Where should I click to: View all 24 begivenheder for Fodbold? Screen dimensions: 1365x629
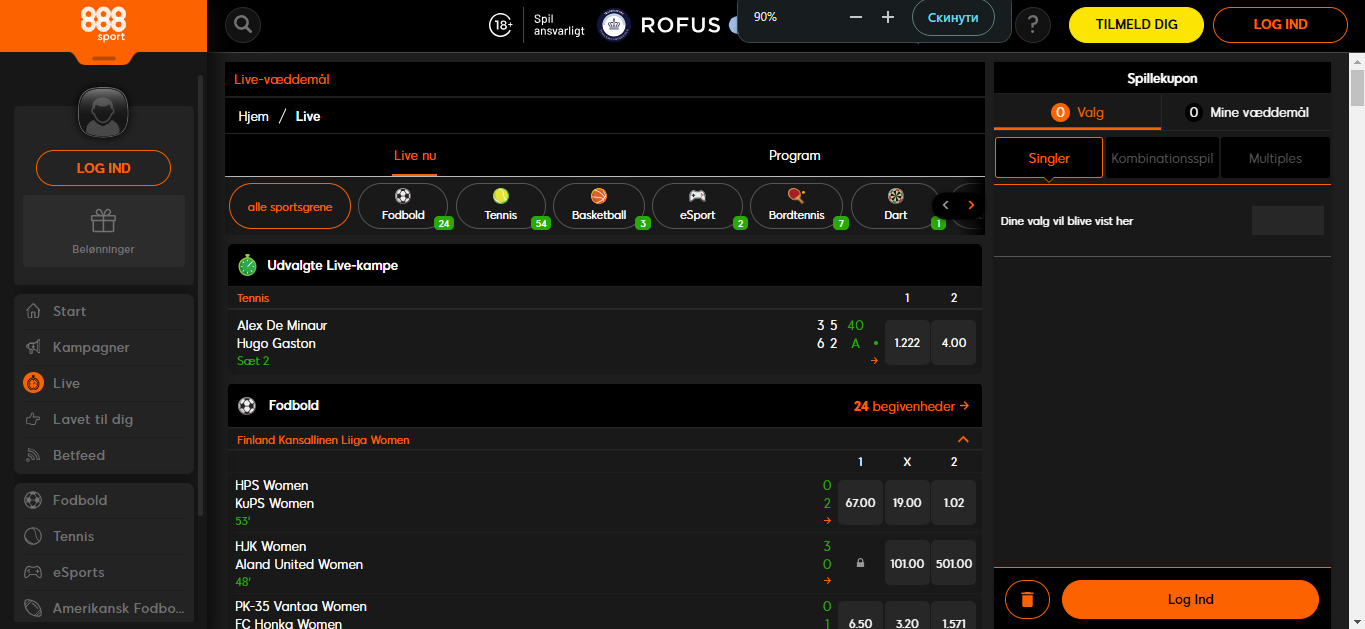911,406
